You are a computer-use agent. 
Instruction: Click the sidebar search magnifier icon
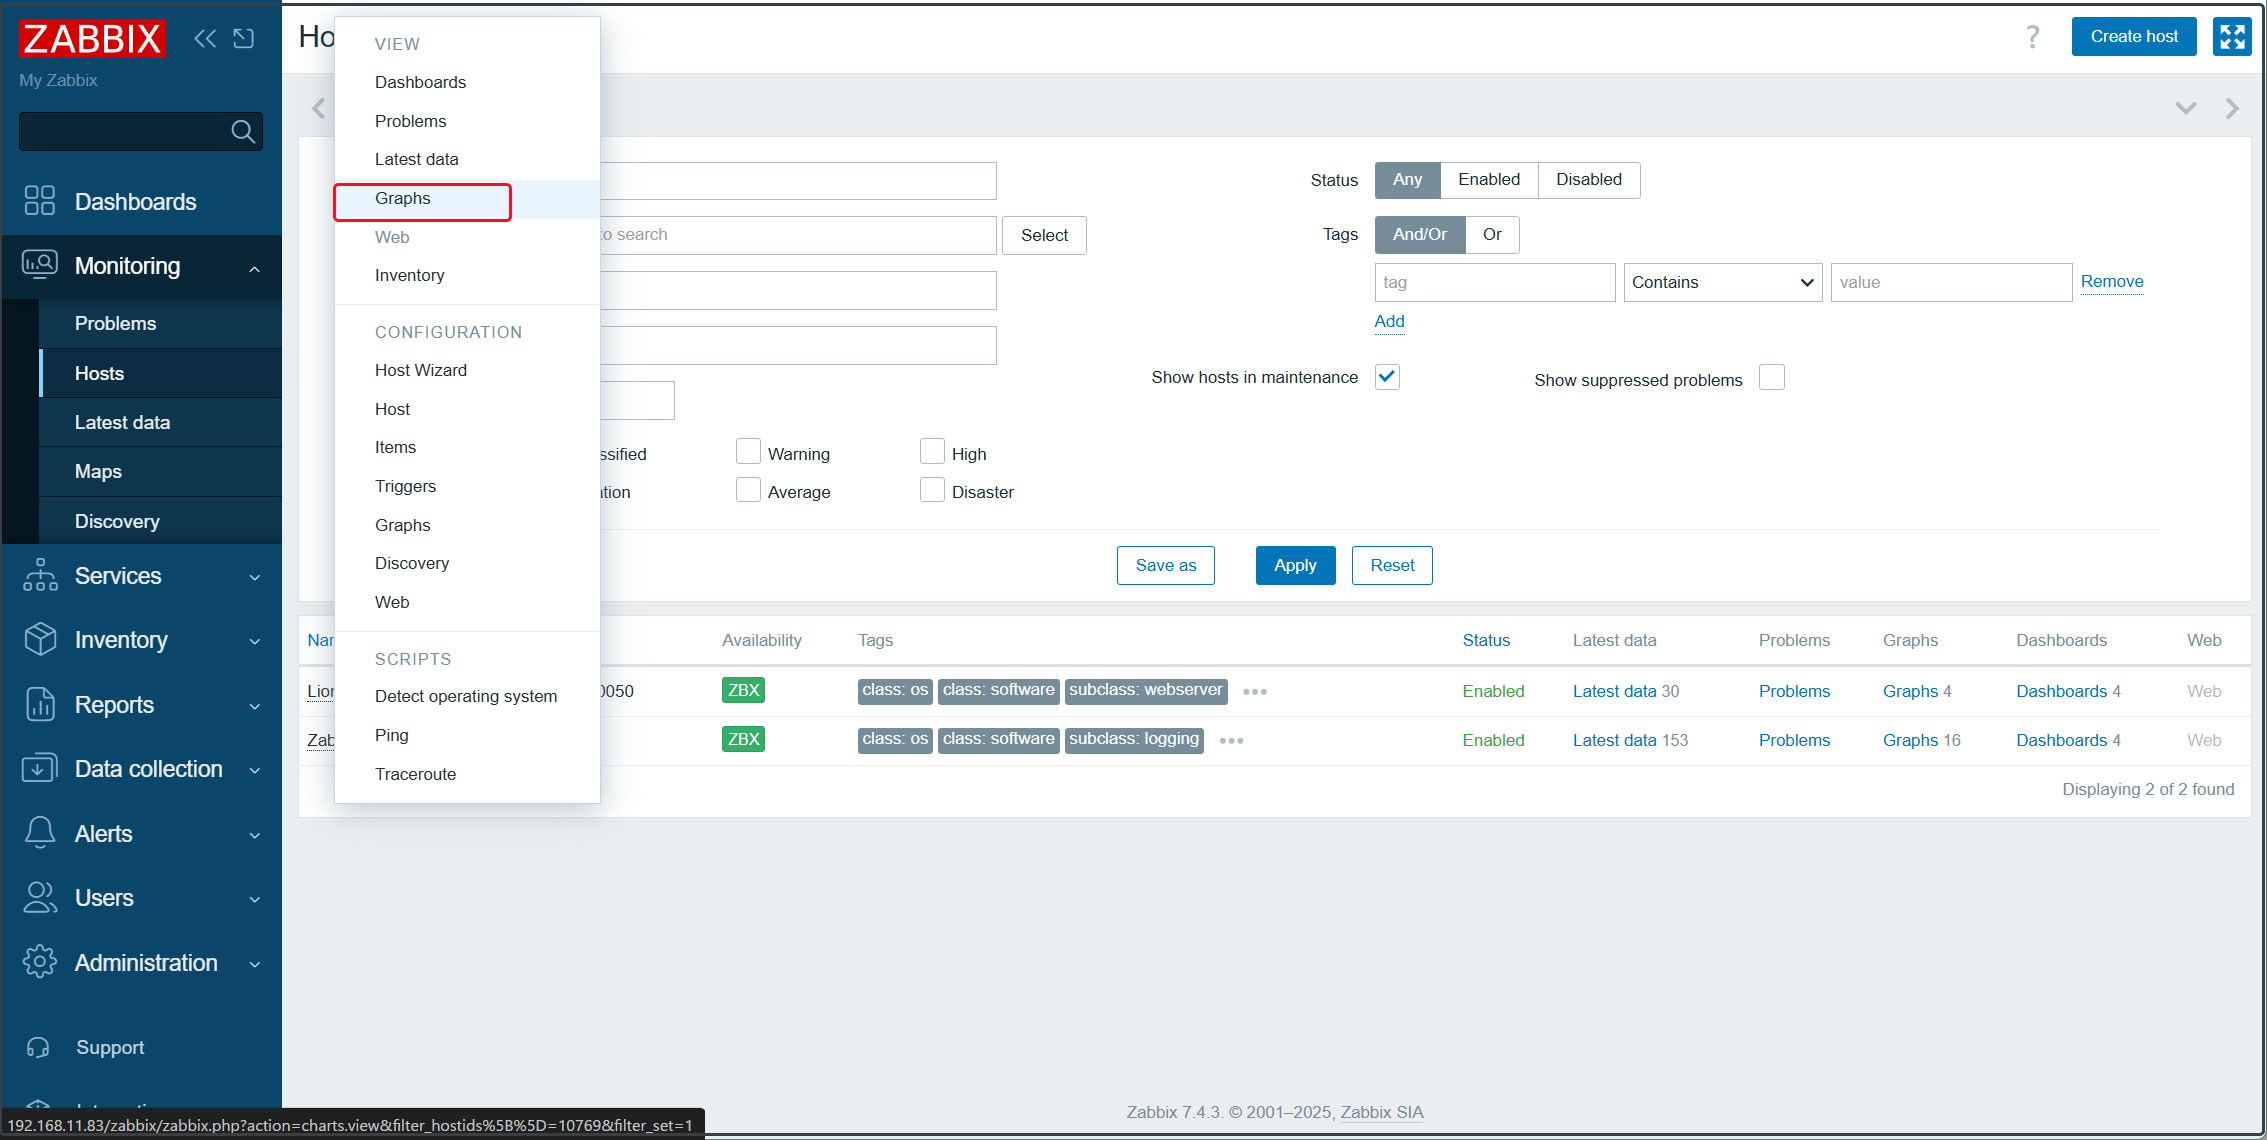coord(242,131)
